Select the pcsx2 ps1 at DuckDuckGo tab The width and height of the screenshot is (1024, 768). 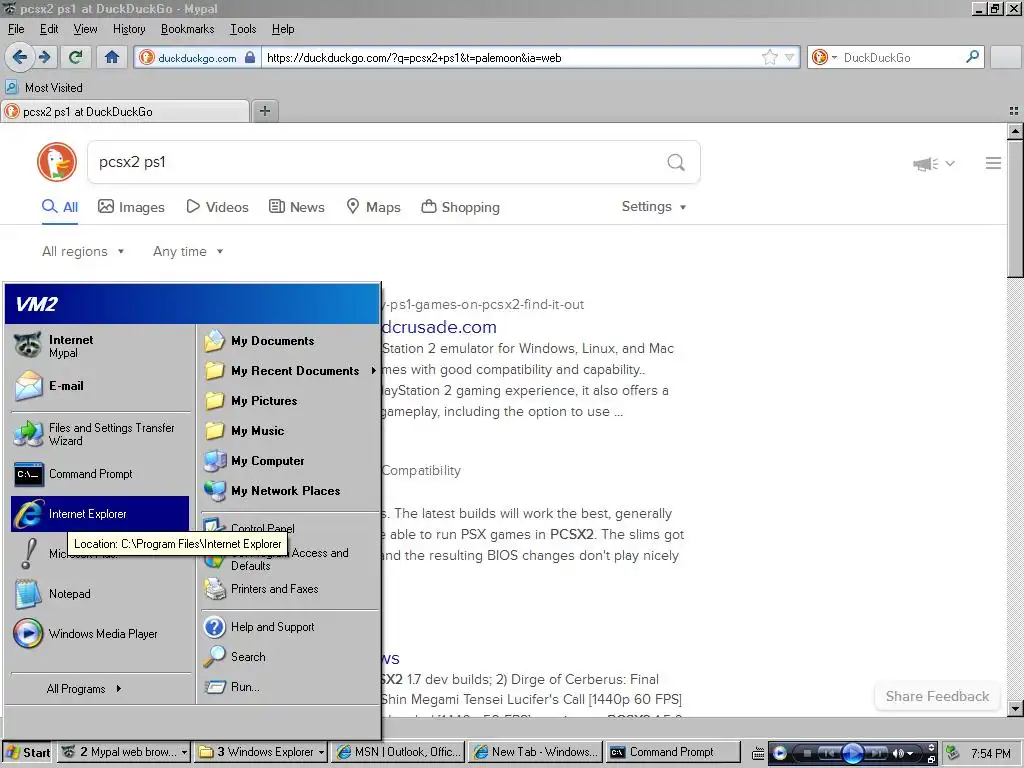[x=125, y=112]
